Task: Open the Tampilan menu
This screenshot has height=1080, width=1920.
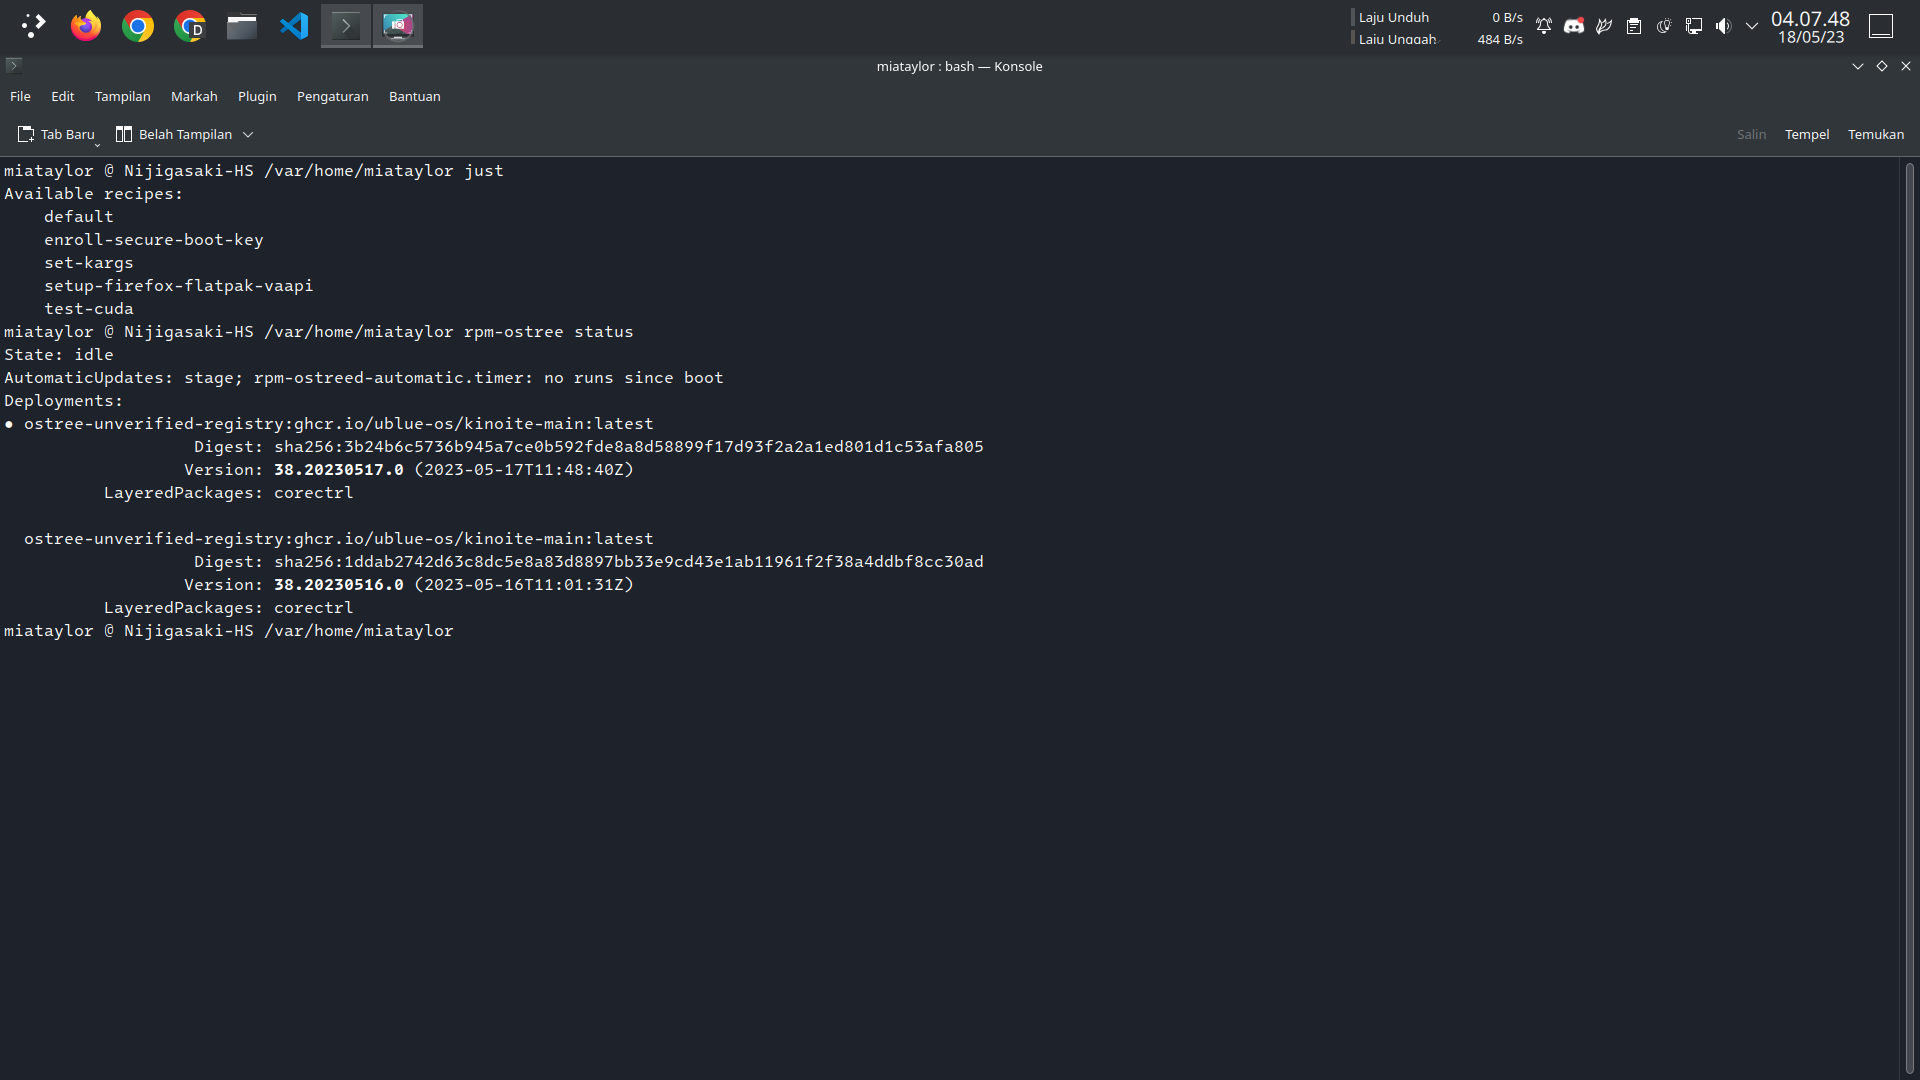Action: point(122,96)
